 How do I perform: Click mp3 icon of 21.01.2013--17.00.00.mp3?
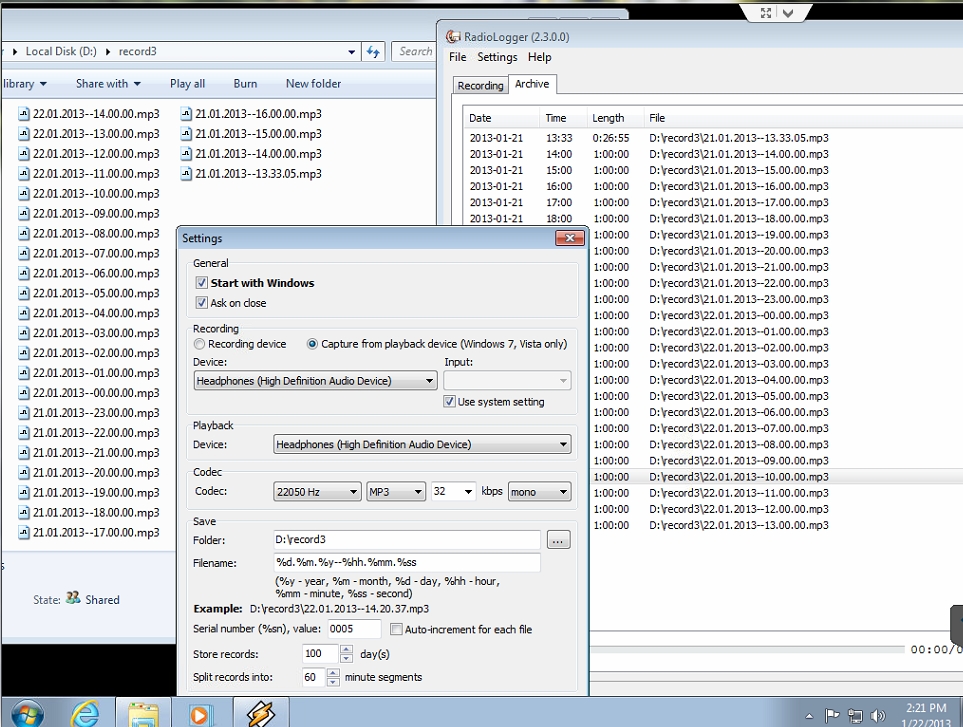pyautogui.click(x=24, y=532)
